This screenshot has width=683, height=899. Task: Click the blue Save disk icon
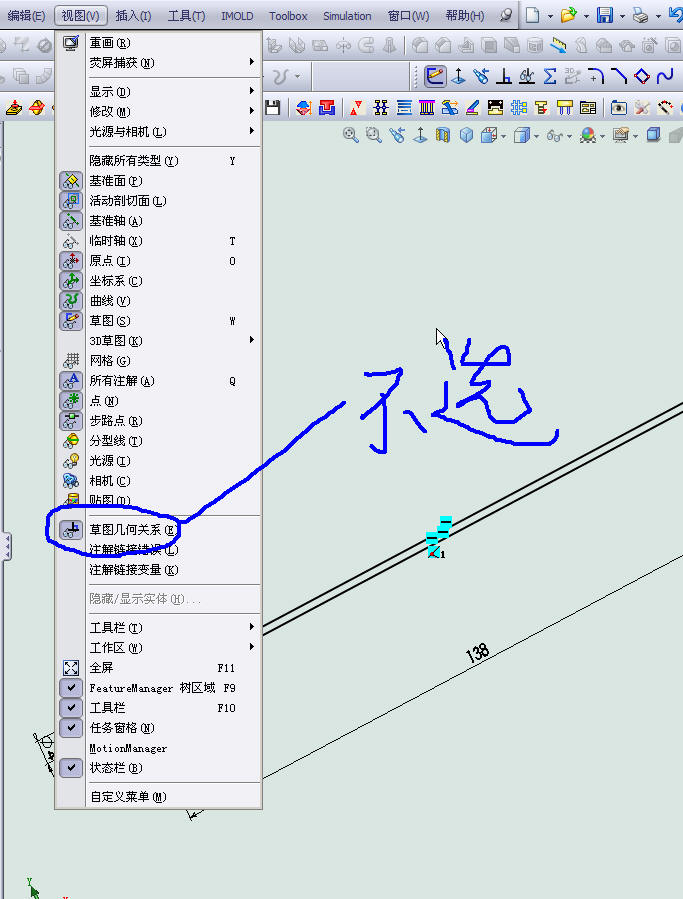coord(604,15)
